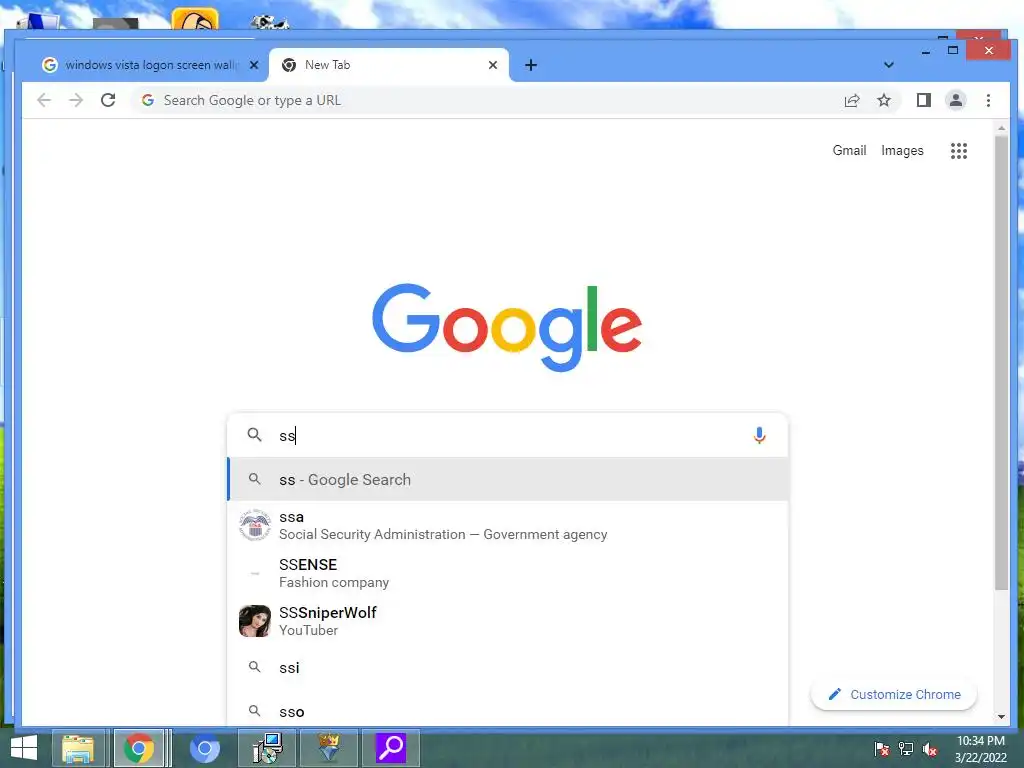Bookmark this tab with the star
The height and width of the screenshot is (768, 1024).
pos(884,100)
